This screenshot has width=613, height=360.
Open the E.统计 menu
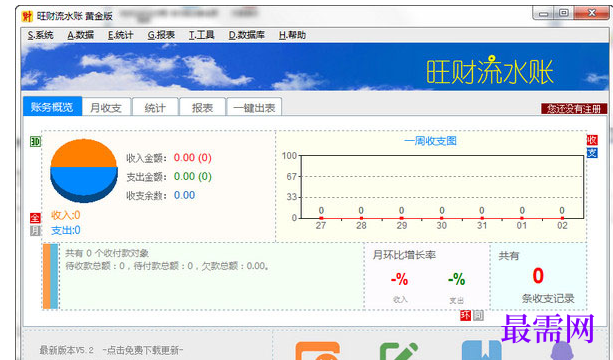click(x=120, y=35)
